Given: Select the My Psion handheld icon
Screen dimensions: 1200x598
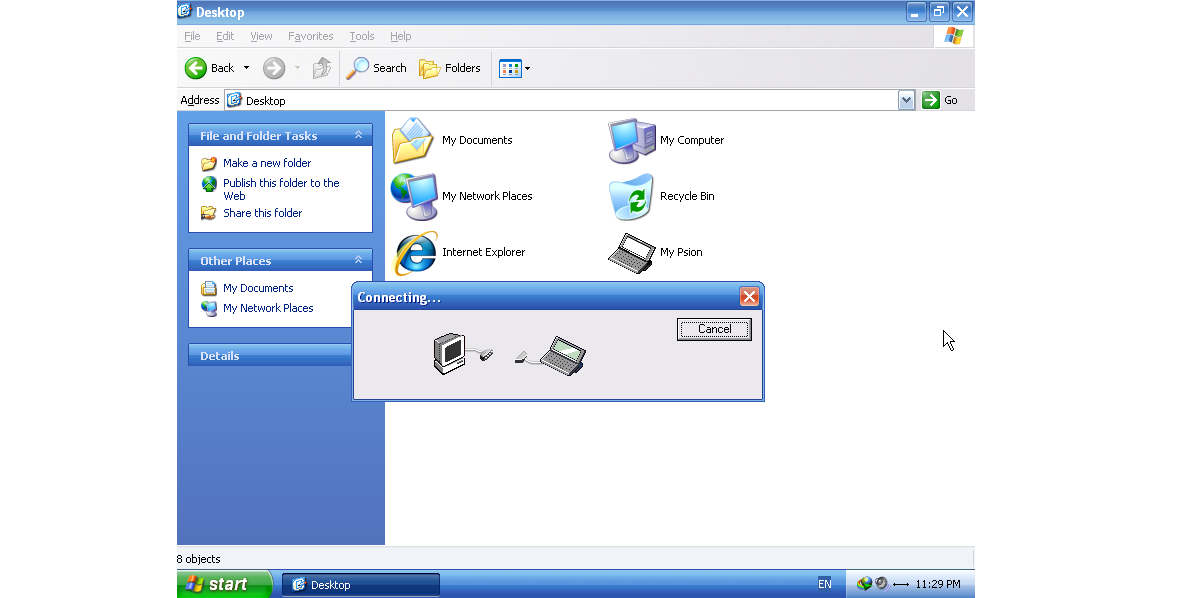Looking at the screenshot, I should point(632,252).
